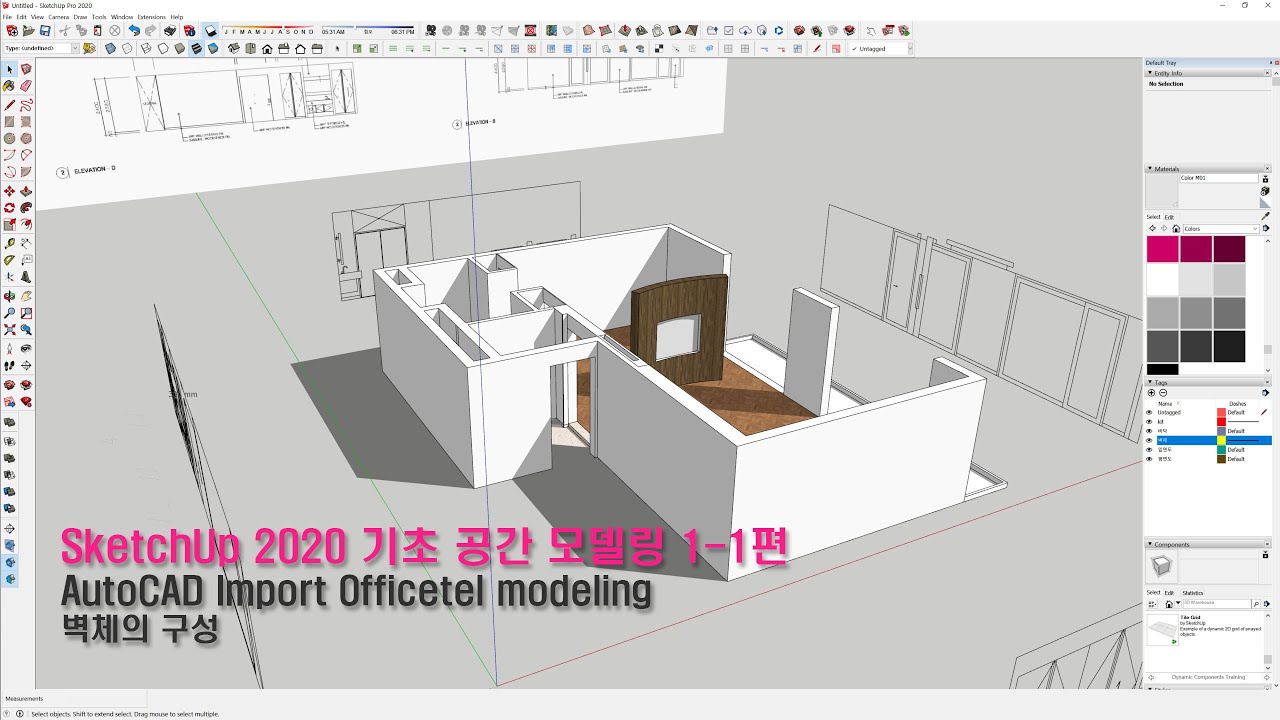This screenshot has width=1280, height=720.
Task: Click the Untagged tag red color swatch
Action: coord(1221,412)
